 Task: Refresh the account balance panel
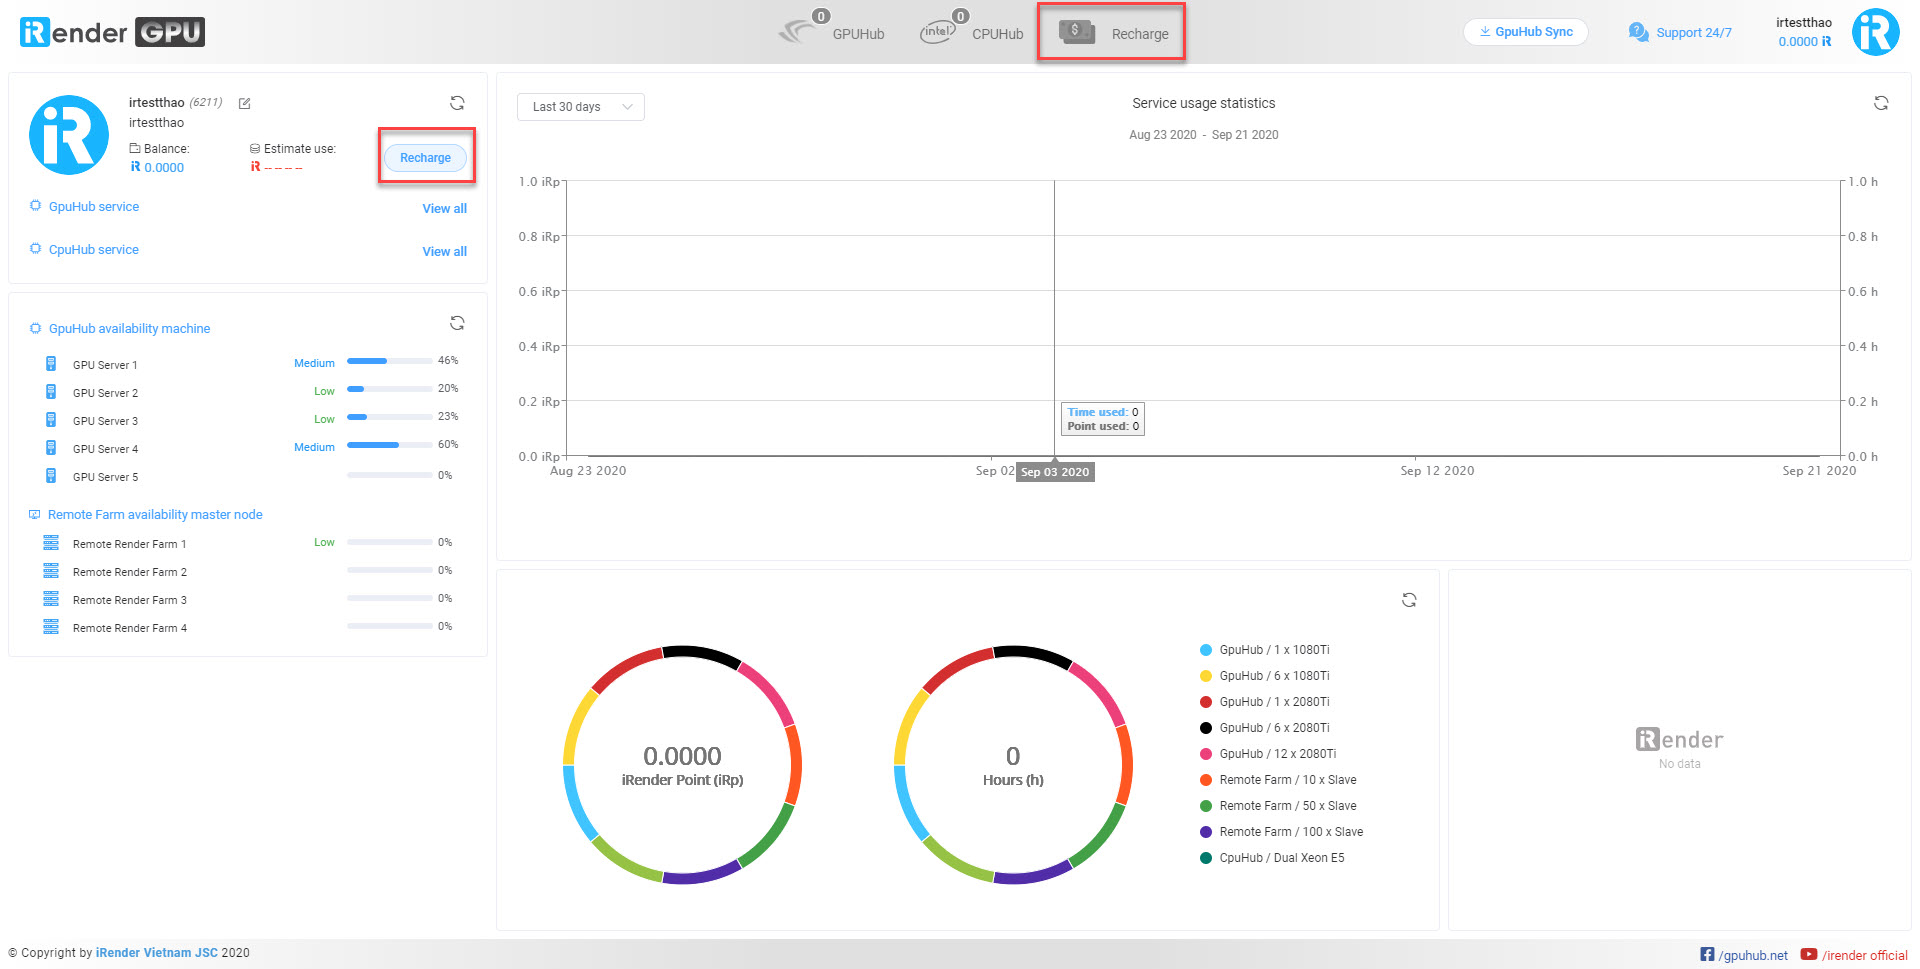click(457, 103)
